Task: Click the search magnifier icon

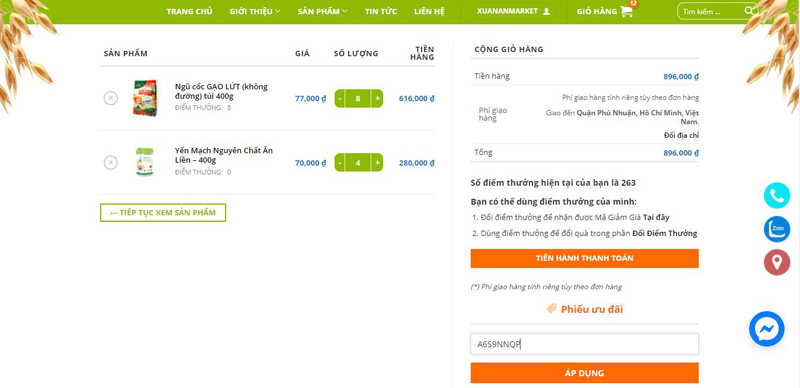Action: [x=749, y=11]
